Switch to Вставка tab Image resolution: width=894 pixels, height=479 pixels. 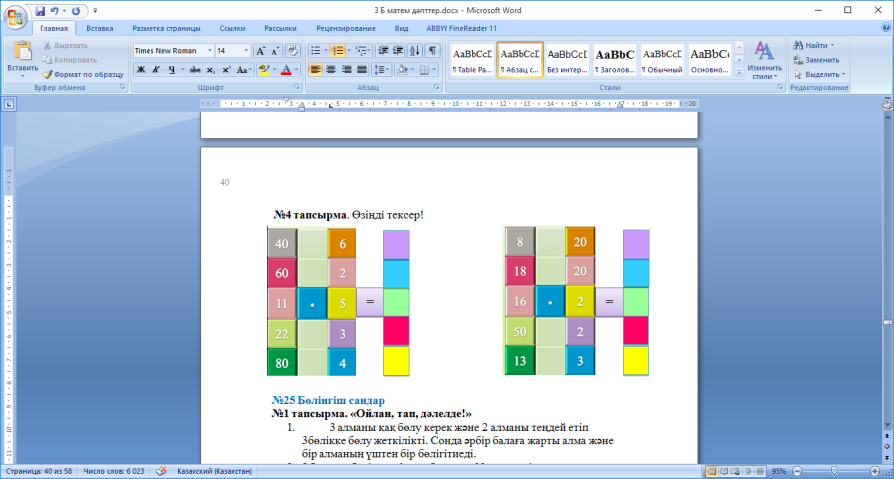click(x=100, y=28)
